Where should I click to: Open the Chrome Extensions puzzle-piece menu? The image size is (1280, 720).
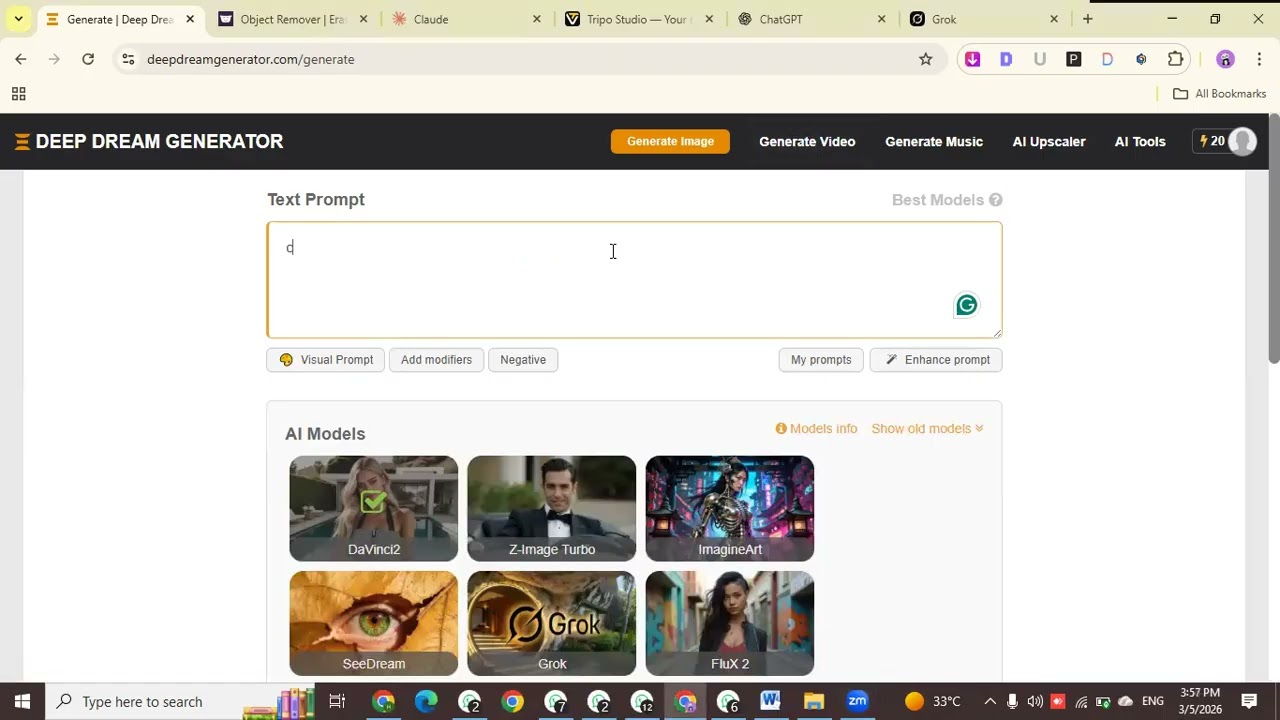click(1176, 59)
